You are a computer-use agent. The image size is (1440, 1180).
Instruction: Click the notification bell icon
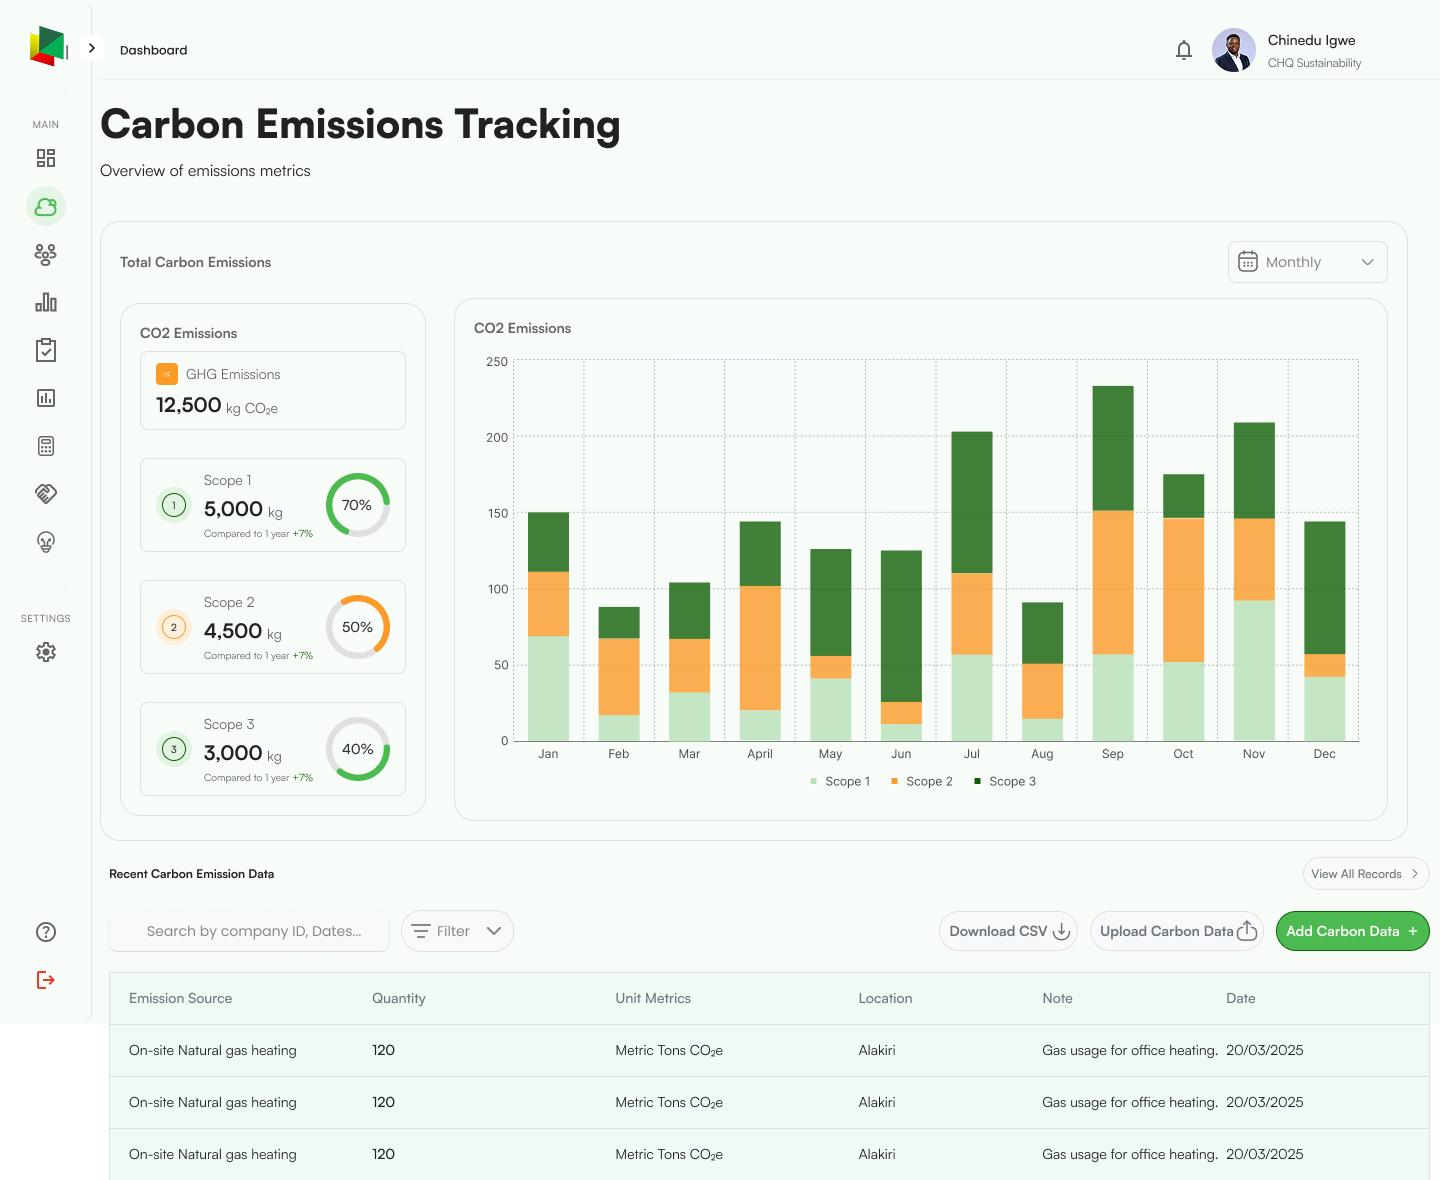click(x=1184, y=50)
